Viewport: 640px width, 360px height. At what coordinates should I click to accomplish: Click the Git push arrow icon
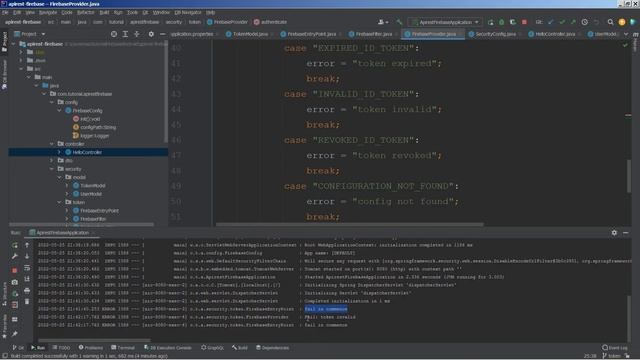tap(573, 22)
